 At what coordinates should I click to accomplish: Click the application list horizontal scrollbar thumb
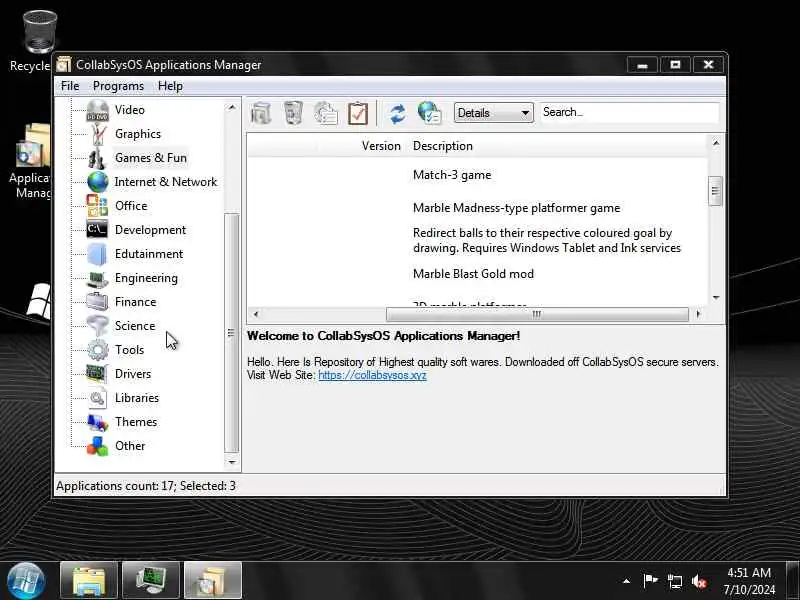pos(537,314)
